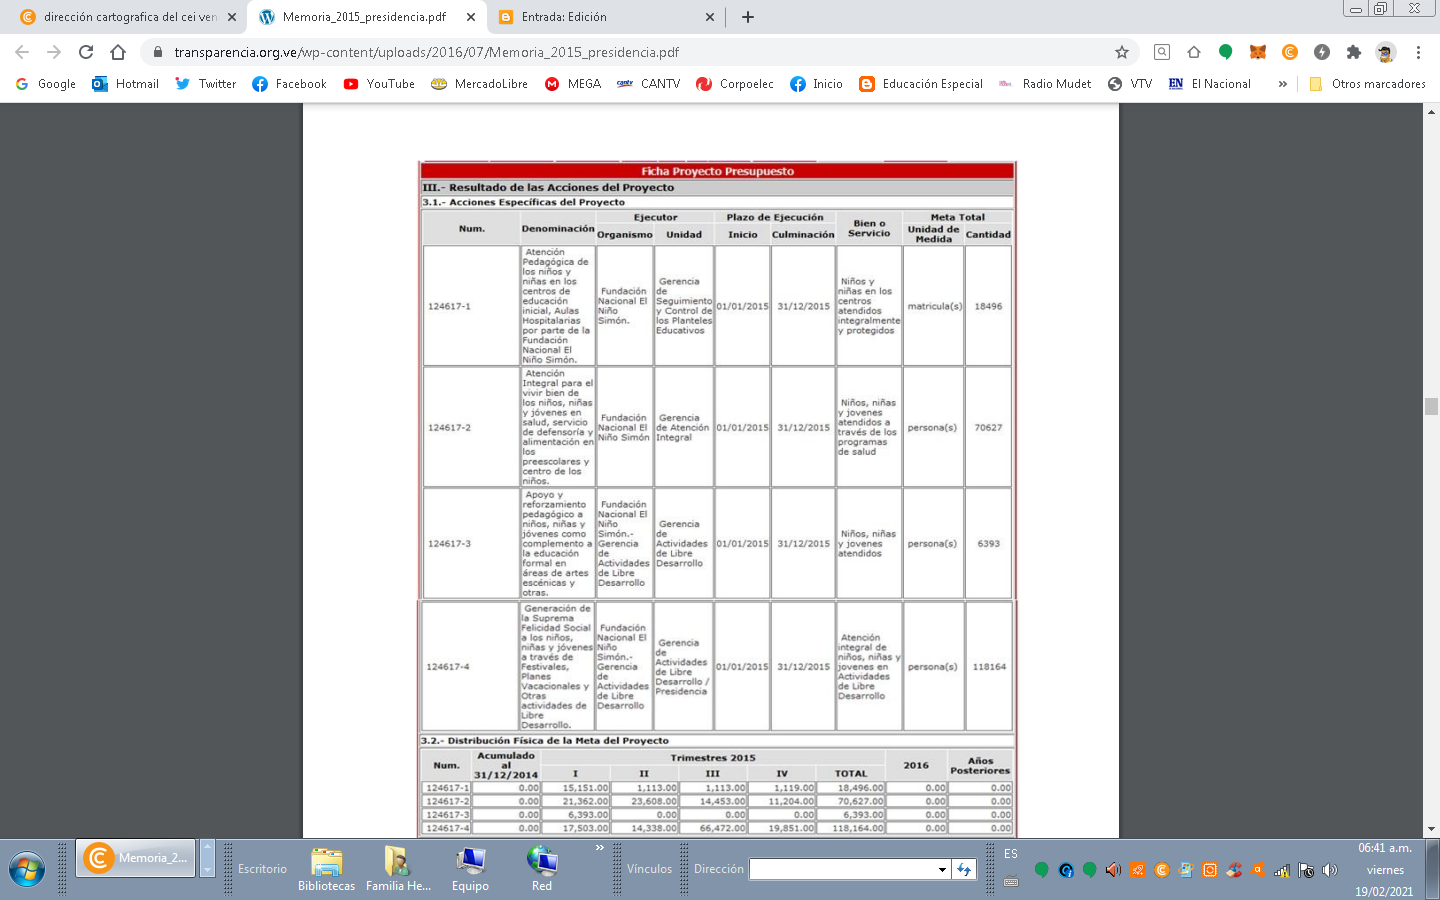The image size is (1440, 900).
Task: Open the Facebook bookmark
Action: click(x=289, y=84)
